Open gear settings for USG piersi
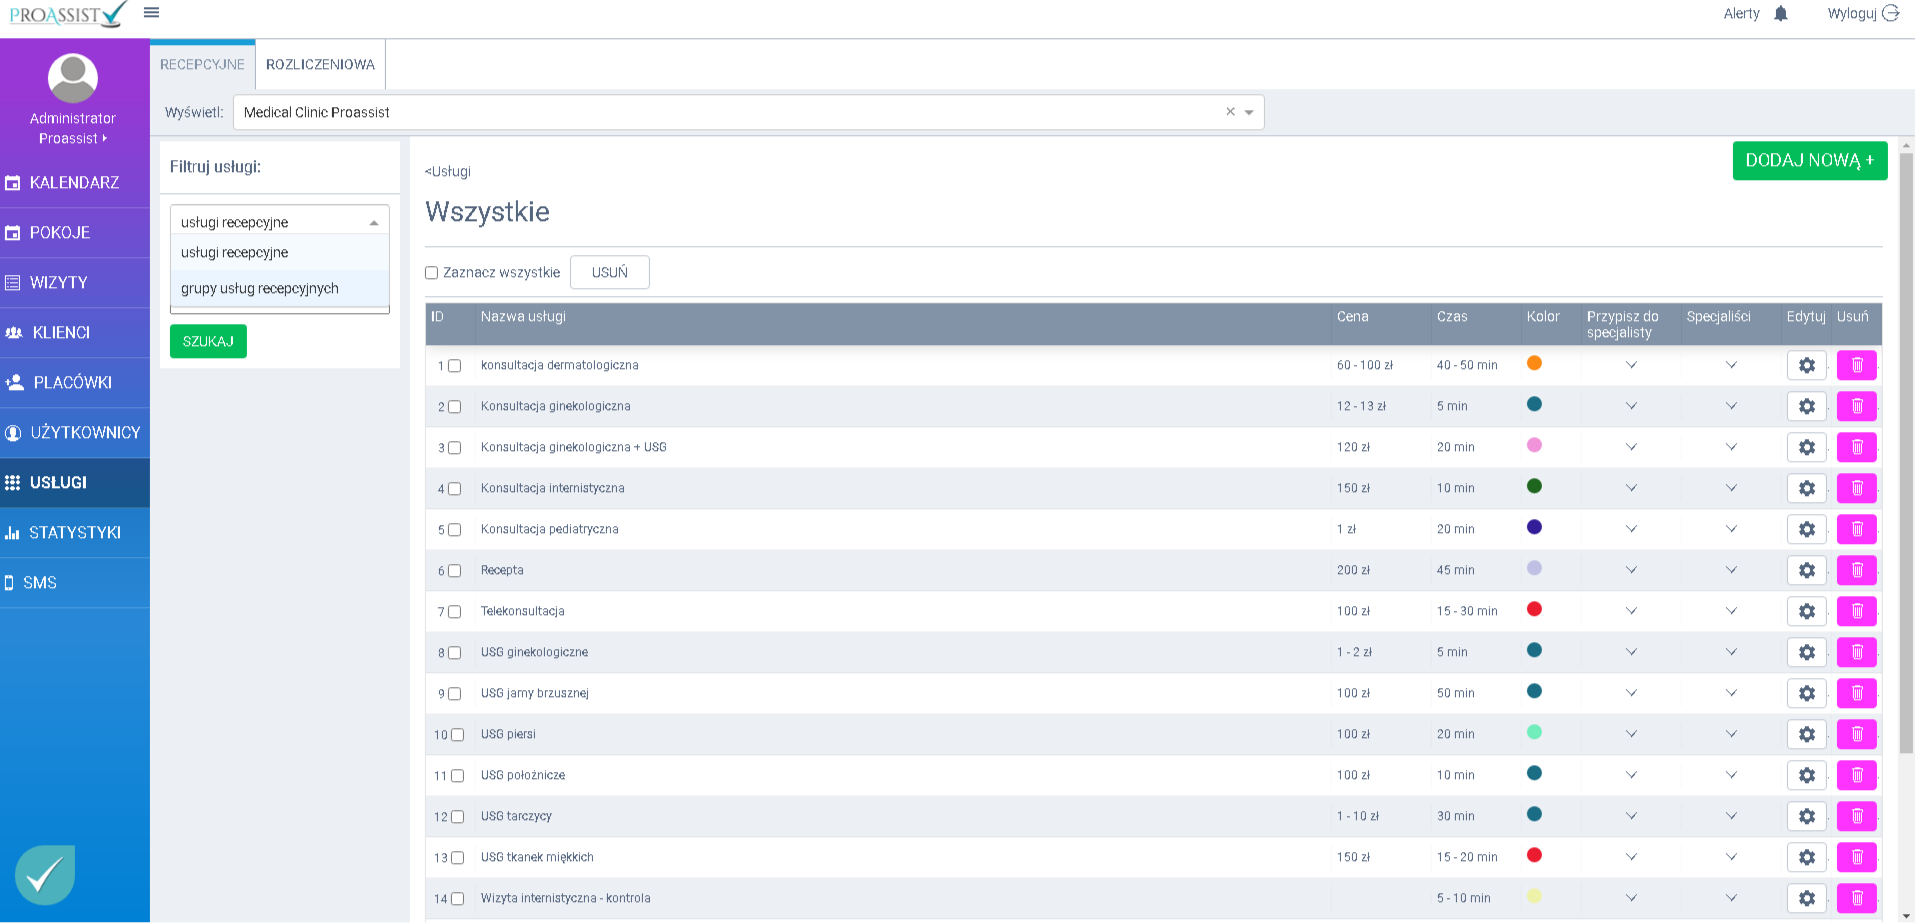Screen dimensions: 1920x923 (1806, 734)
